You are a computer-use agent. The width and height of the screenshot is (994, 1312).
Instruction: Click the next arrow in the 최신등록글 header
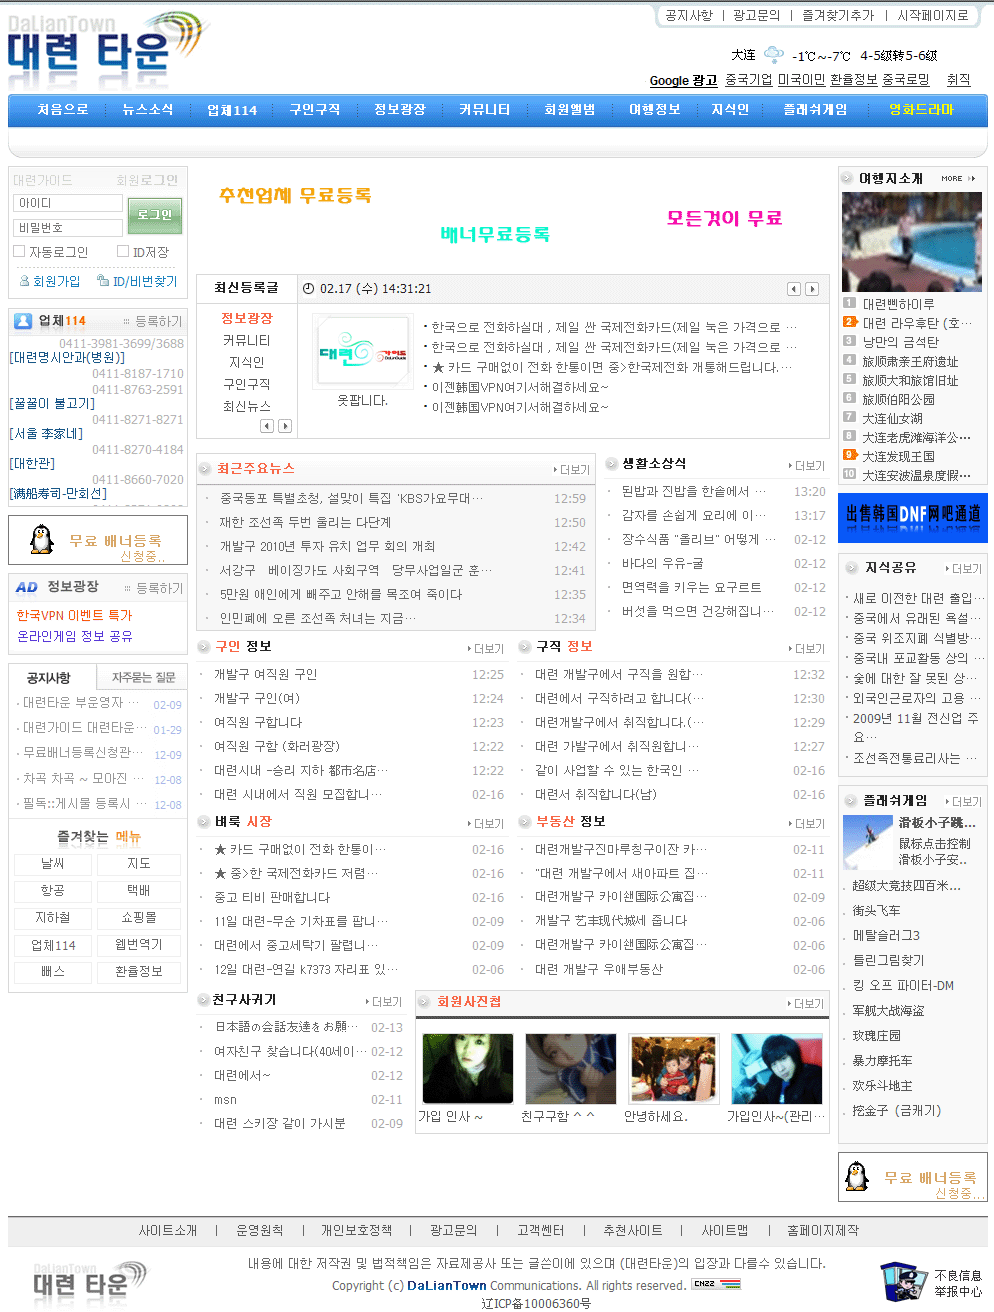(812, 289)
